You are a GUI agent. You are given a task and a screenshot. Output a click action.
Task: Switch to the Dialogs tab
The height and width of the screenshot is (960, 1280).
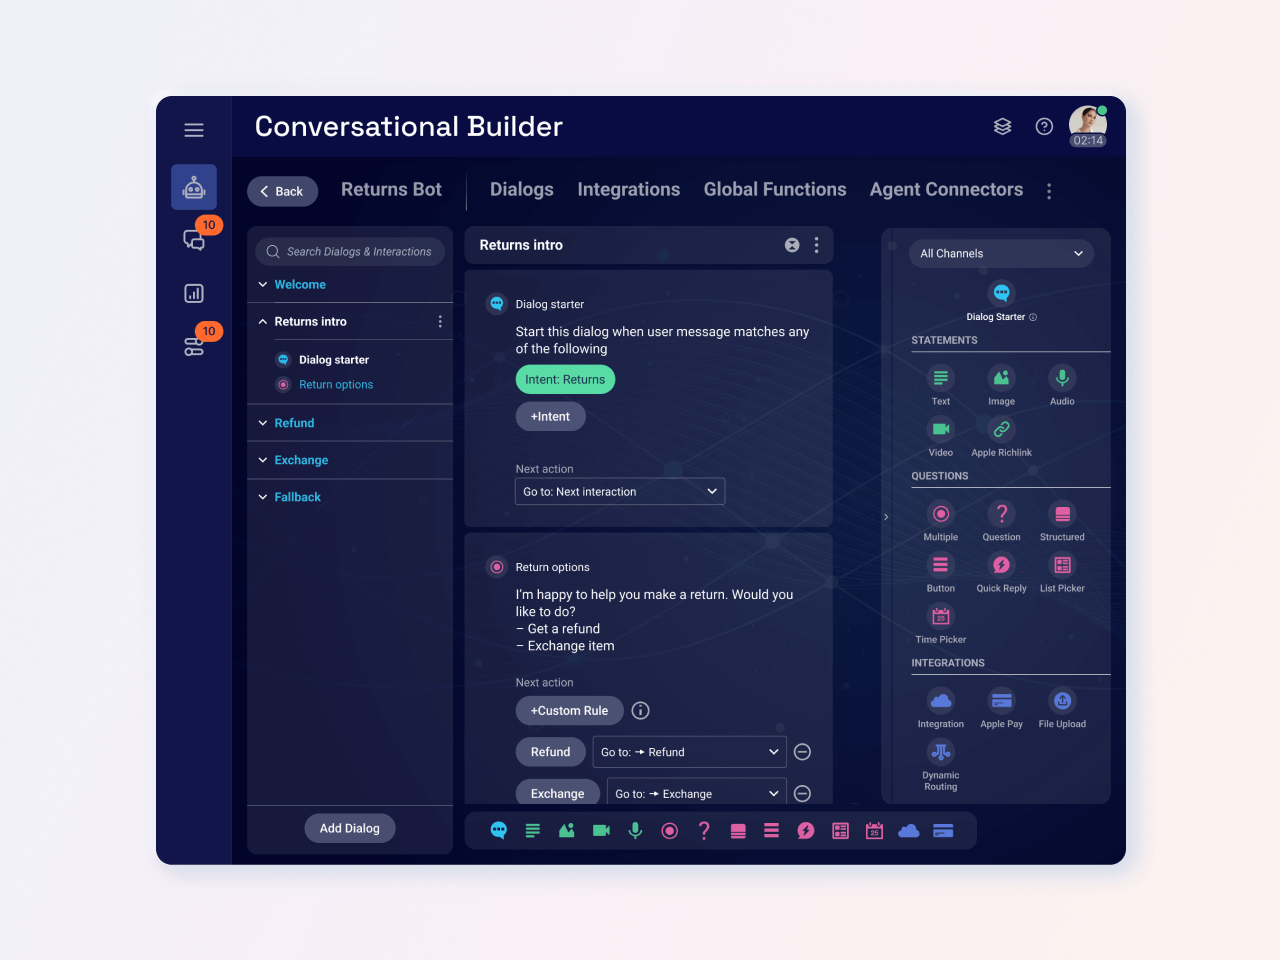[522, 190]
